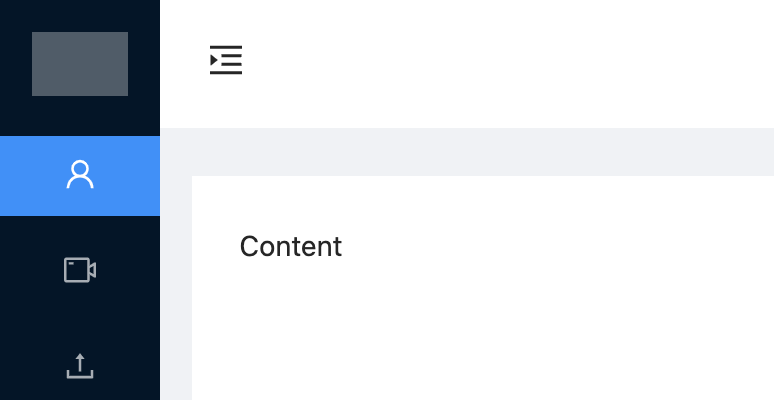Toggle the collapsed sider via the header trigger

click(226, 60)
